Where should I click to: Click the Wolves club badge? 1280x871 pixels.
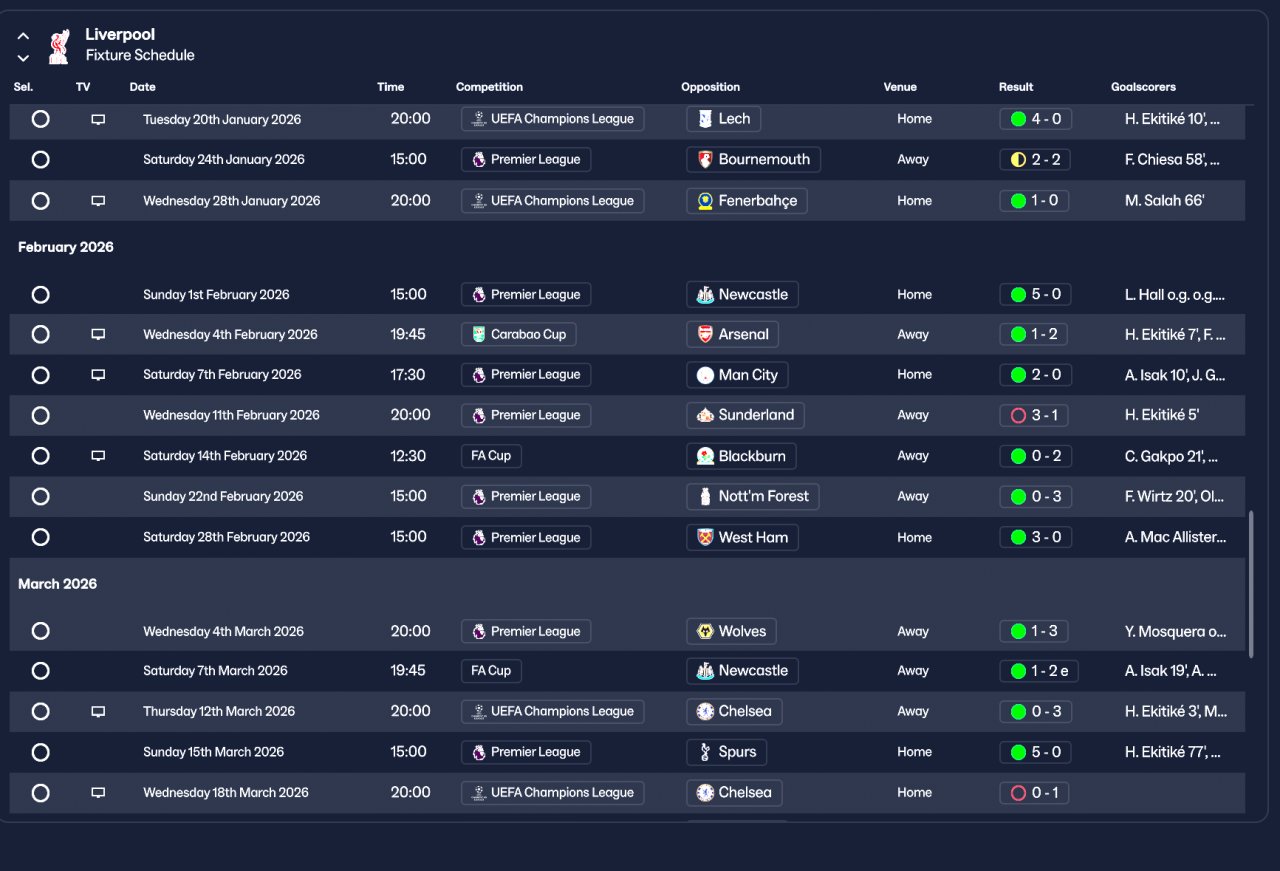[x=705, y=631]
